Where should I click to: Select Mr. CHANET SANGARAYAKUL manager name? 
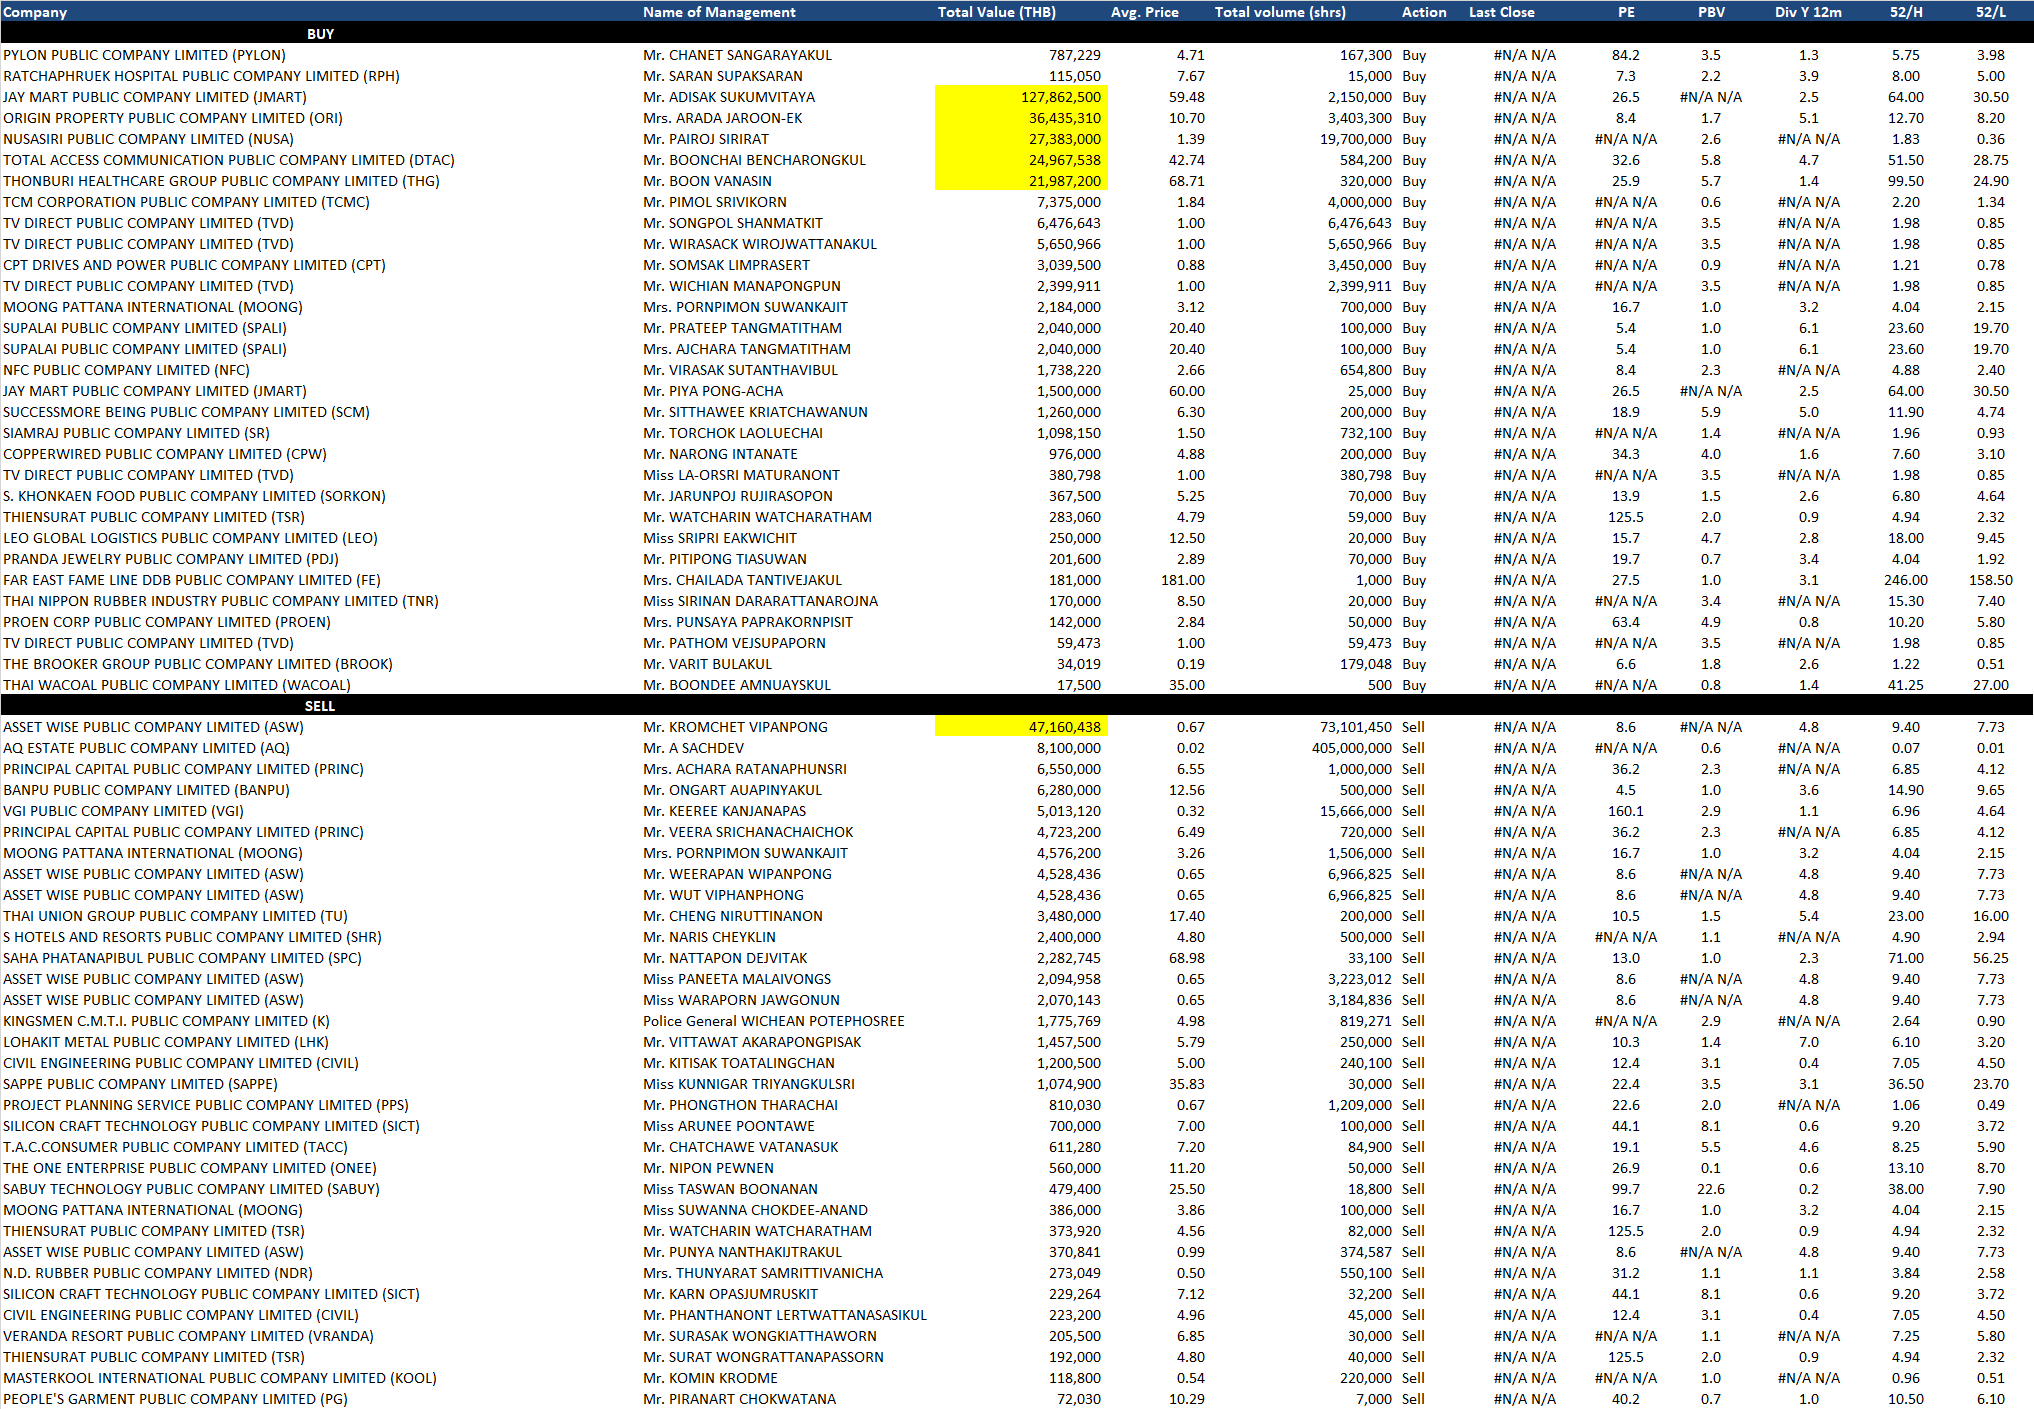(x=737, y=55)
